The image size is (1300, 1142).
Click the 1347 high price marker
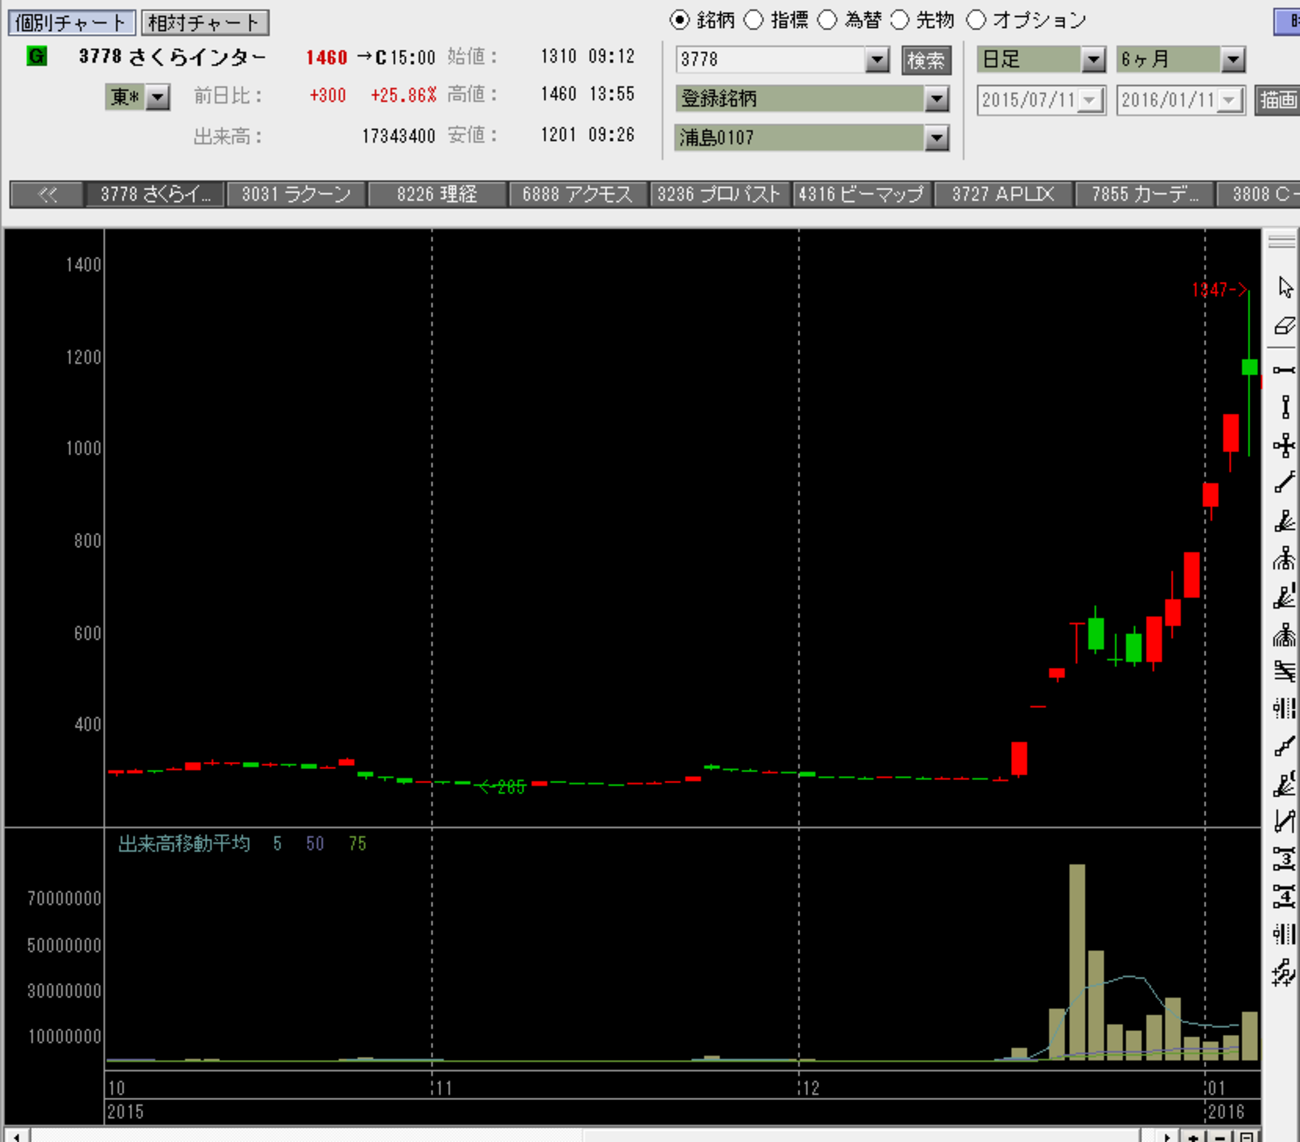[x=1219, y=290]
